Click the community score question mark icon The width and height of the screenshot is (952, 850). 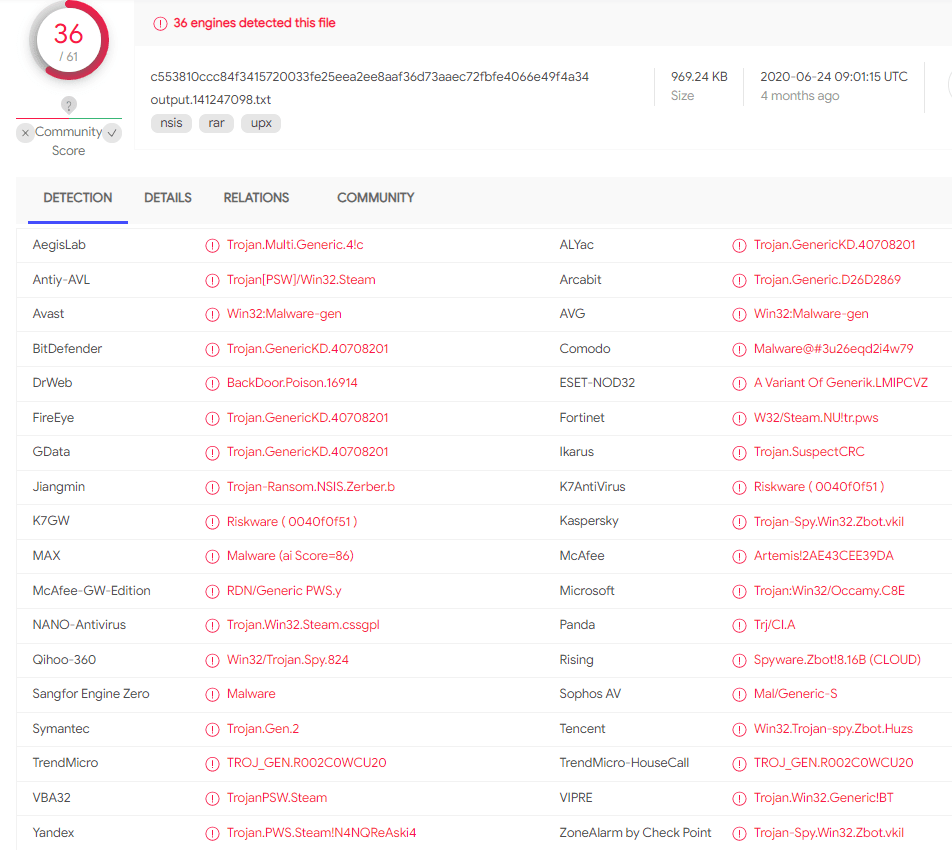[69, 106]
